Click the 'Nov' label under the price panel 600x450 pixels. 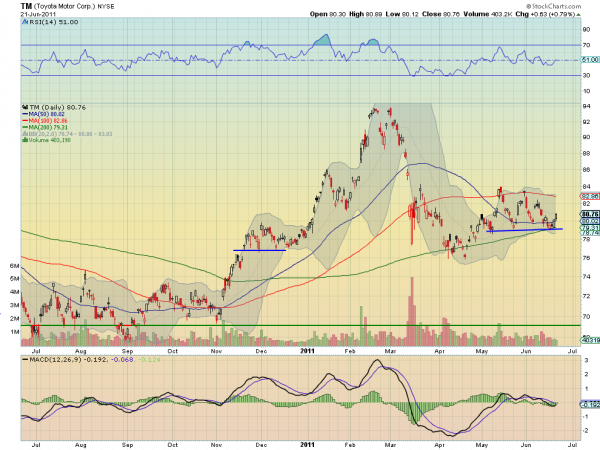(217, 351)
